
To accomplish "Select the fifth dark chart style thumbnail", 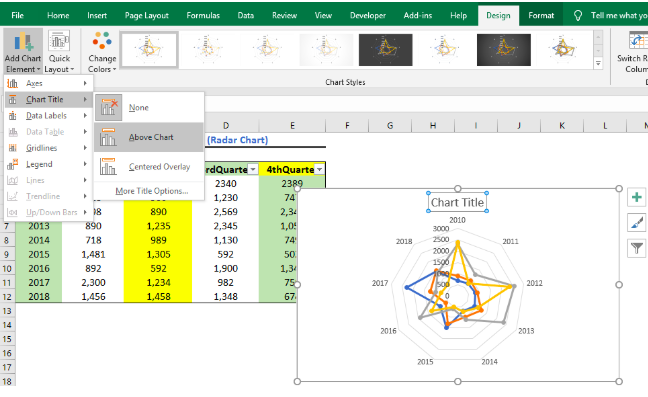I will click(385, 50).
